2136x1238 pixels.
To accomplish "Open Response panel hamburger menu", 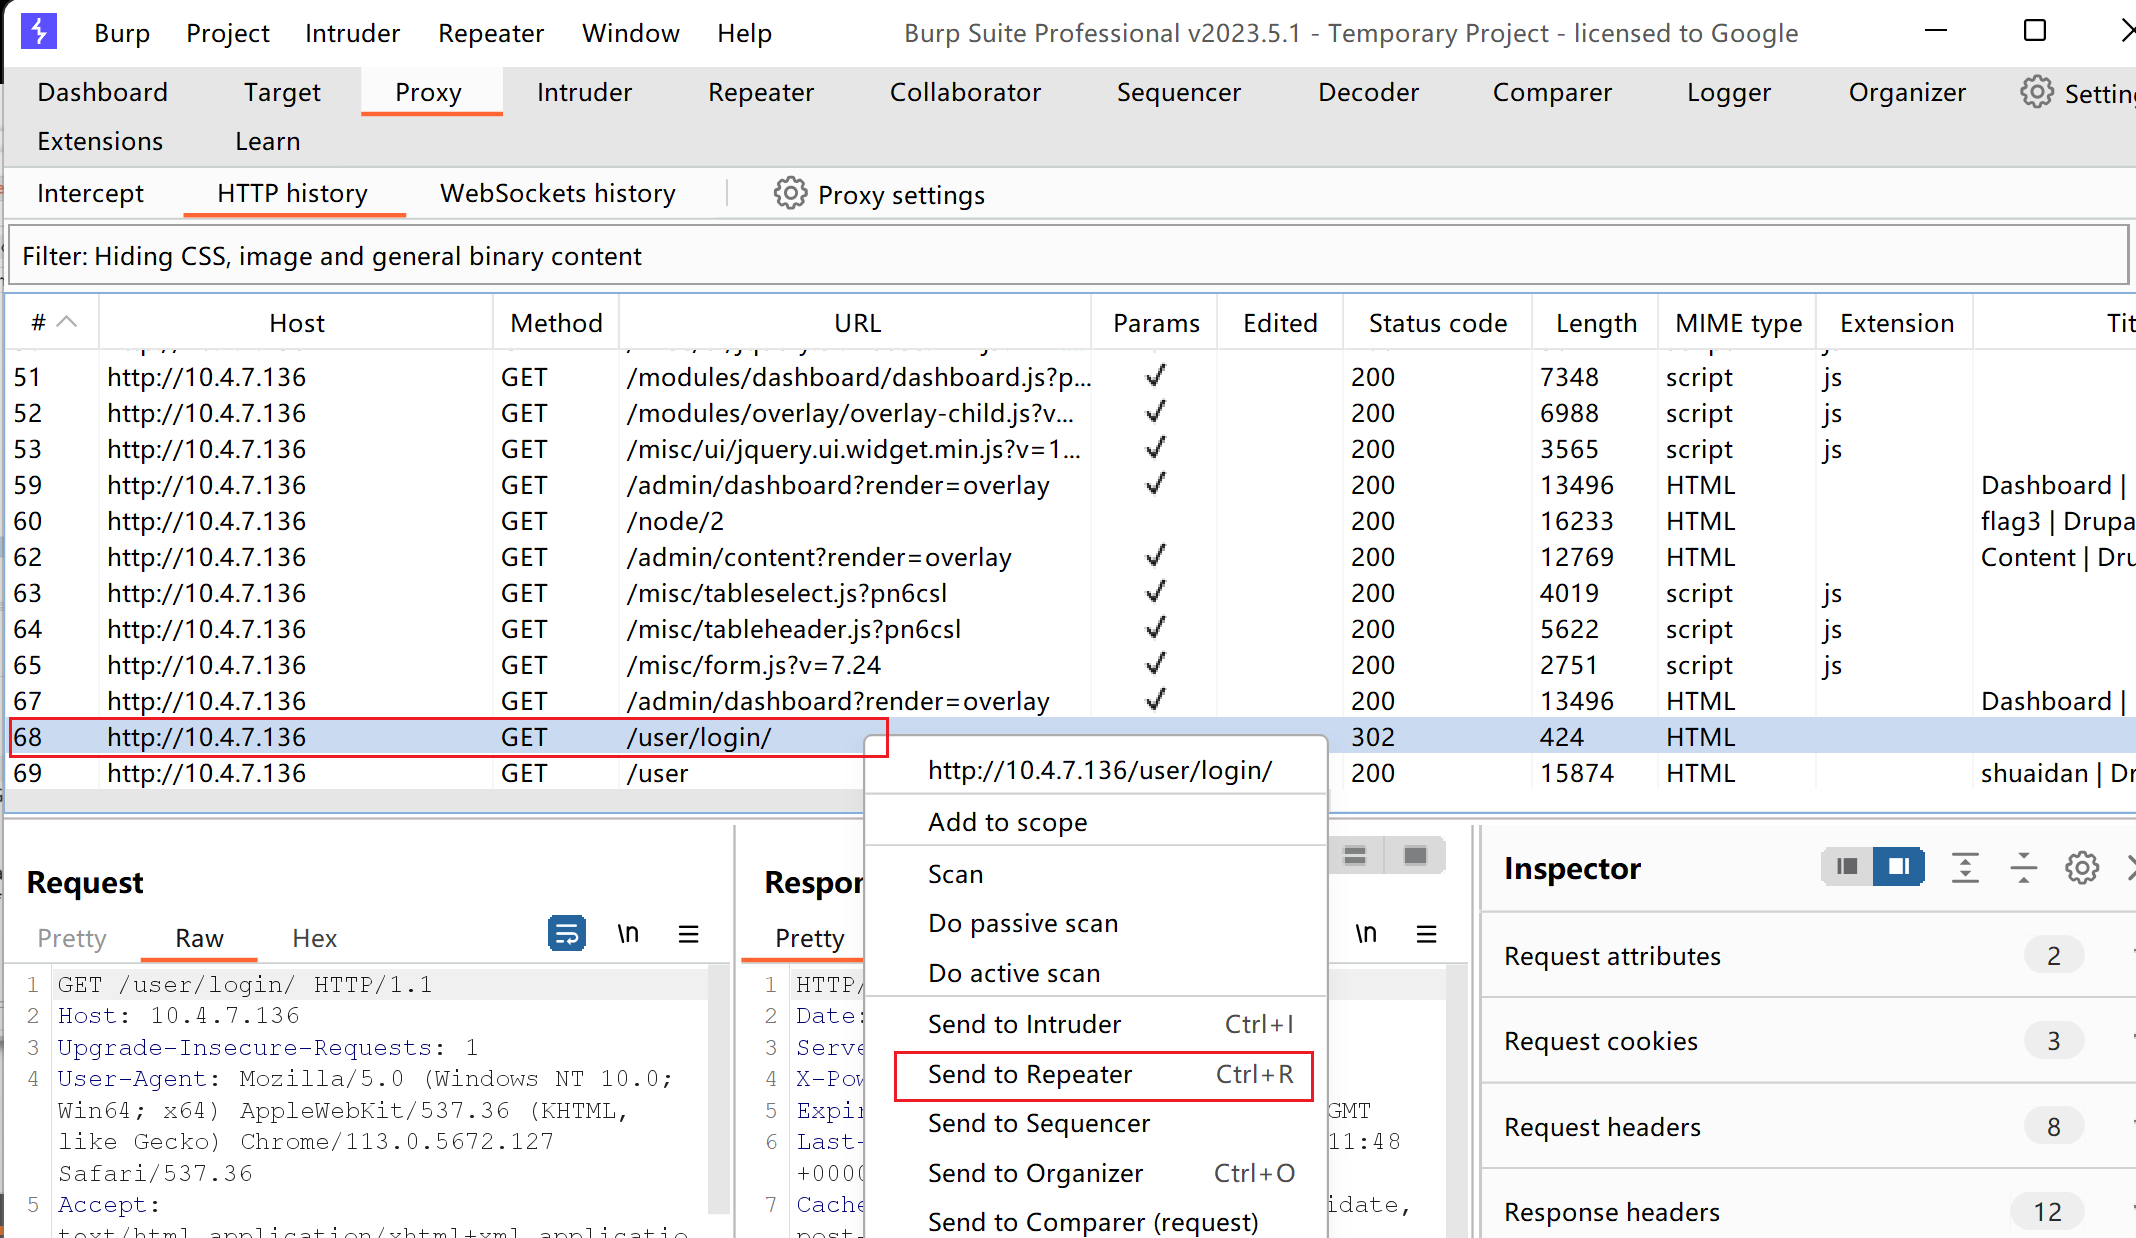I will click(1426, 934).
